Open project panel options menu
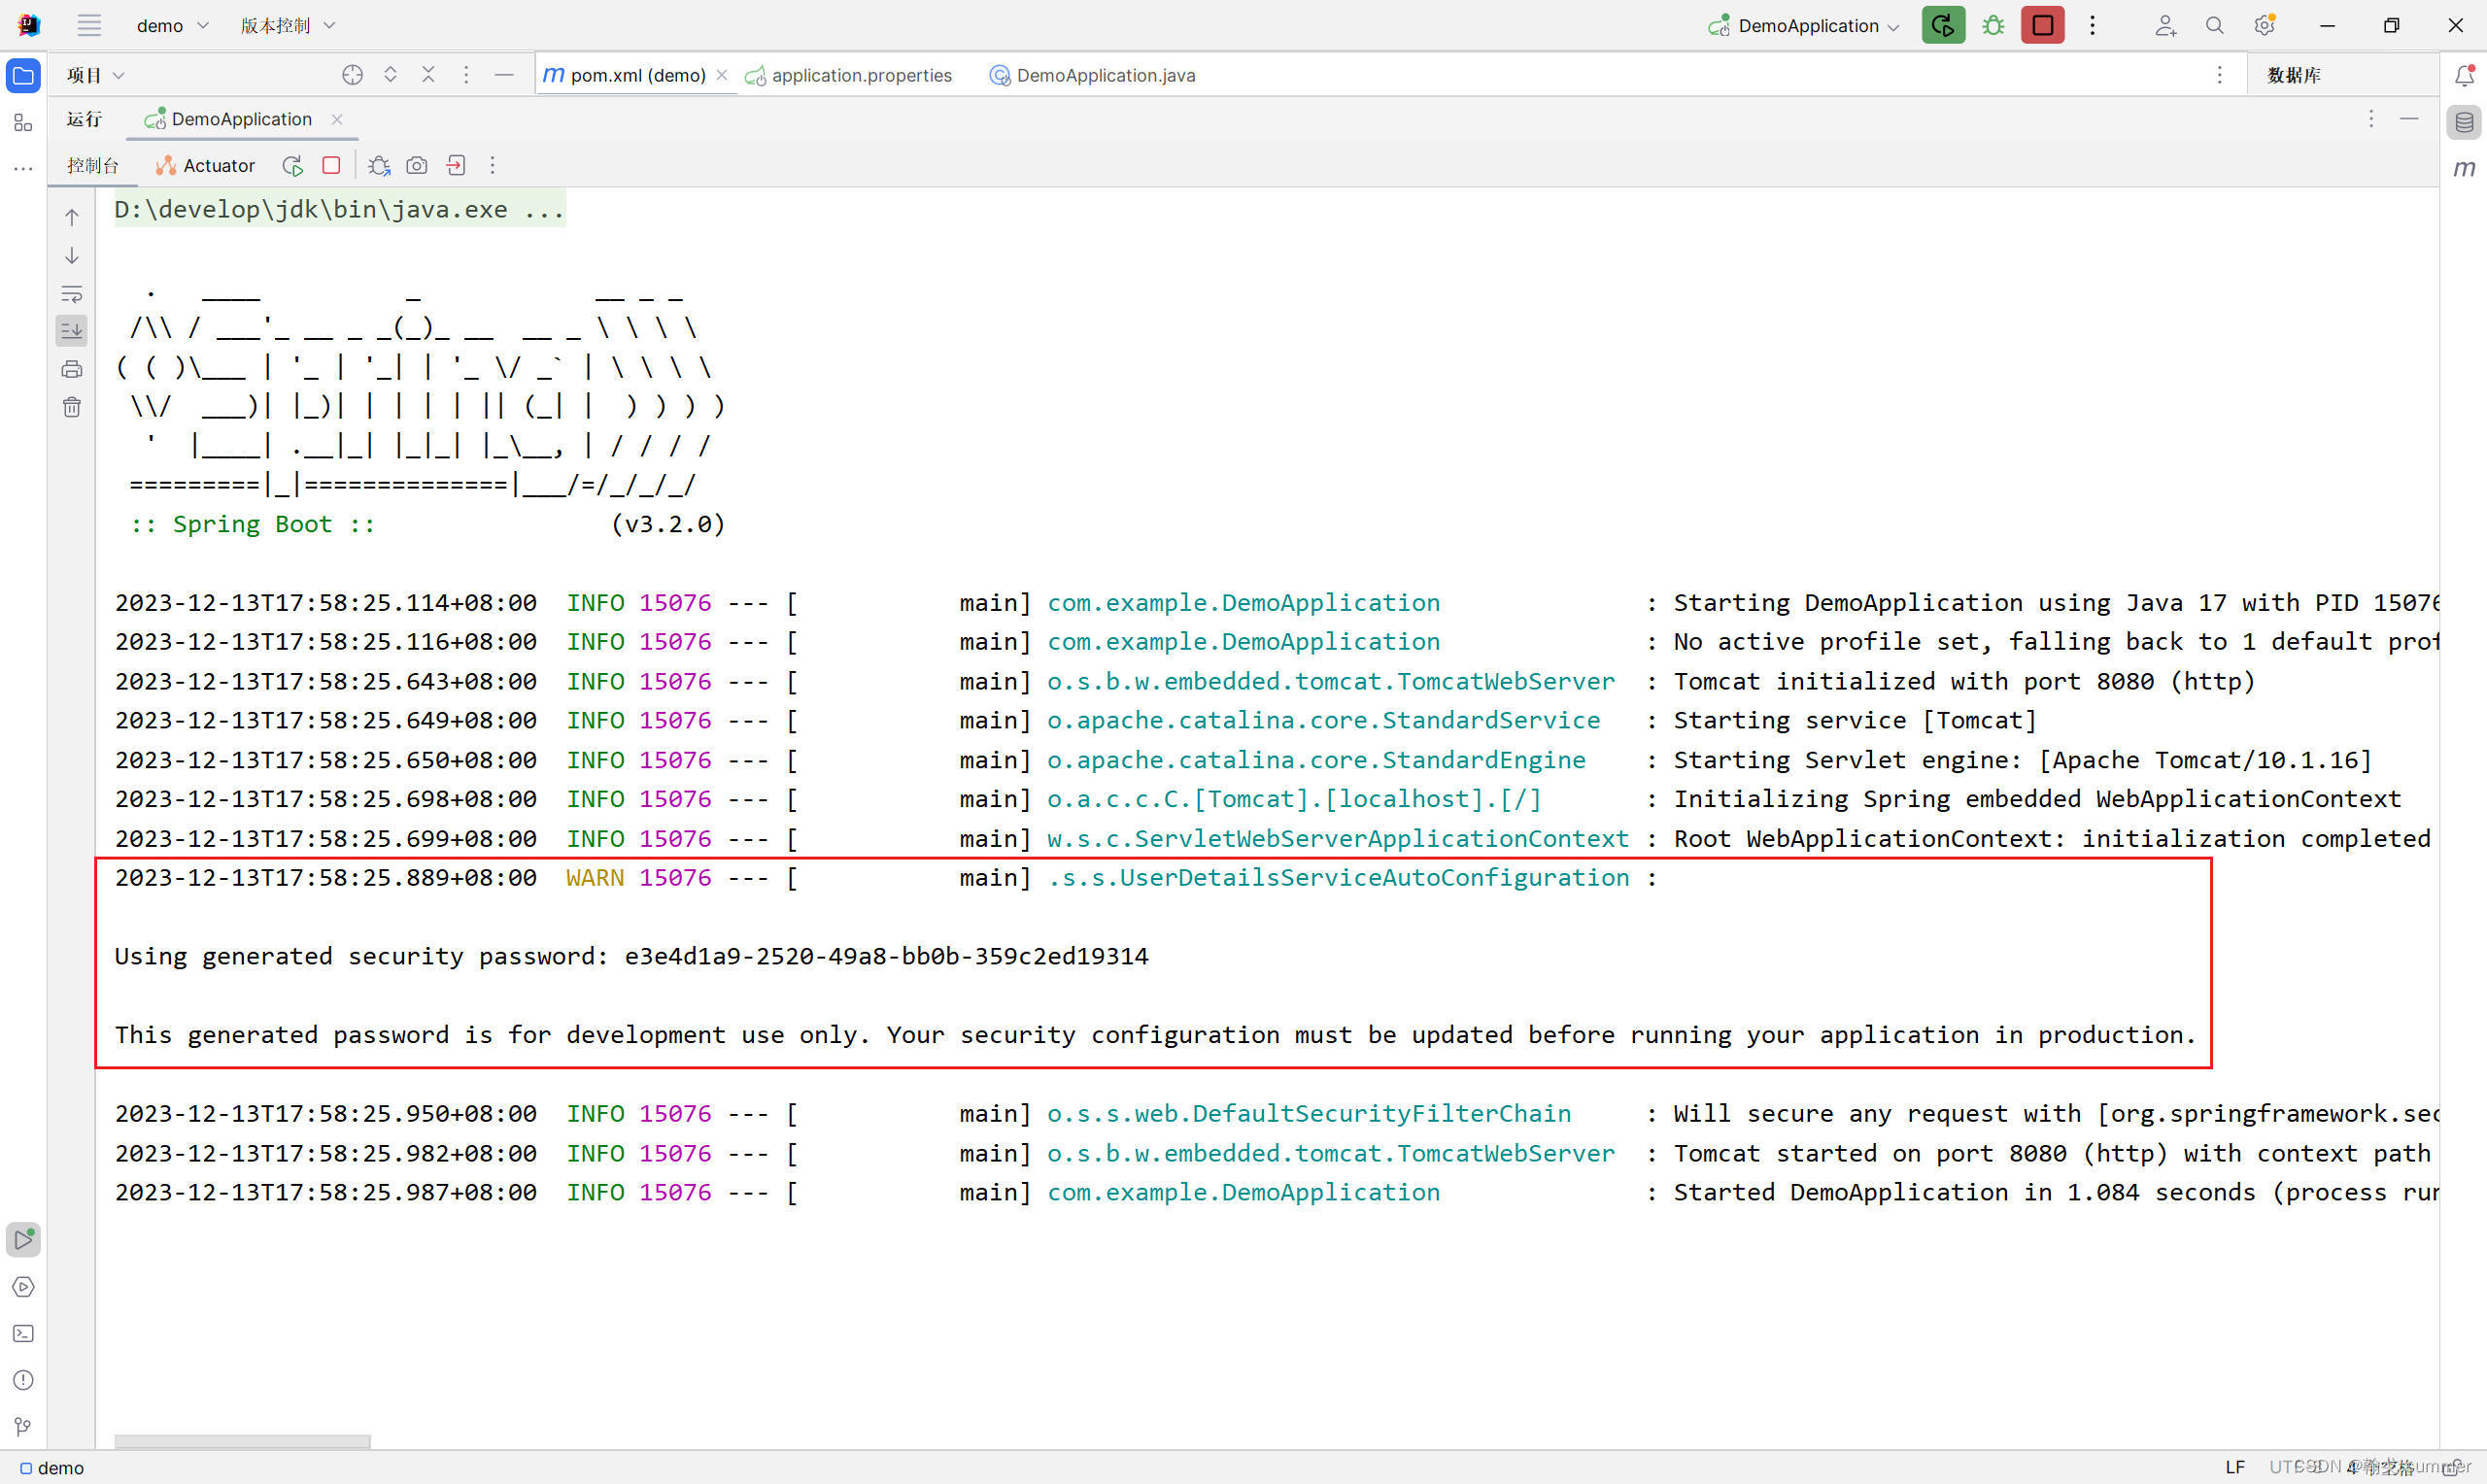2487x1484 pixels. [466, 75]
